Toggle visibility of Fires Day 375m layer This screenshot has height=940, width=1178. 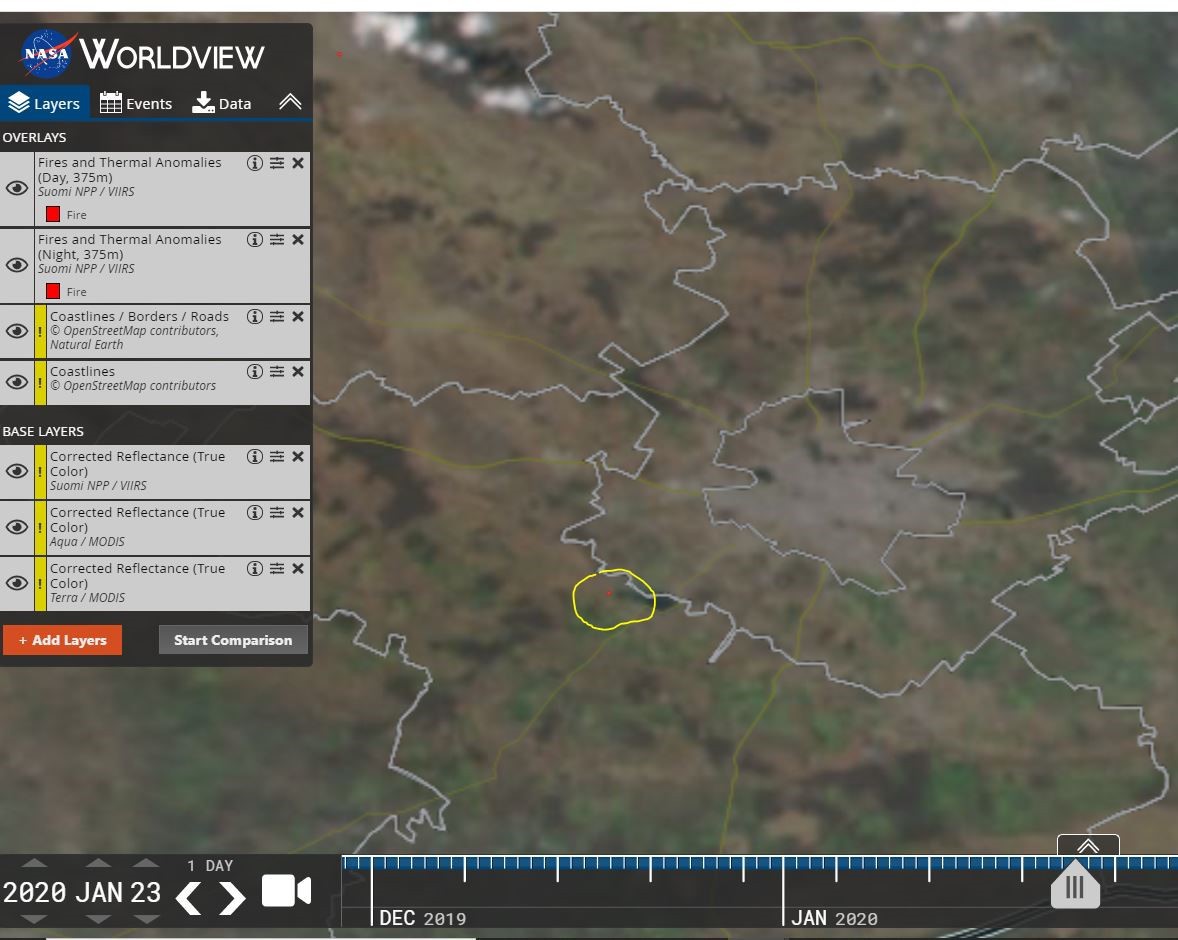pos(17,188)
